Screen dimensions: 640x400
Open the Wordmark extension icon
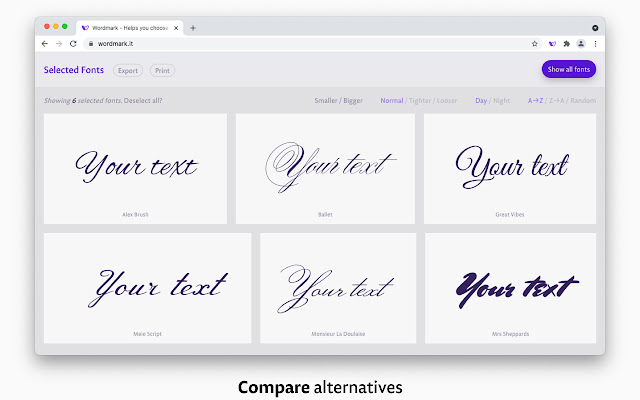(x=552, y=44)
